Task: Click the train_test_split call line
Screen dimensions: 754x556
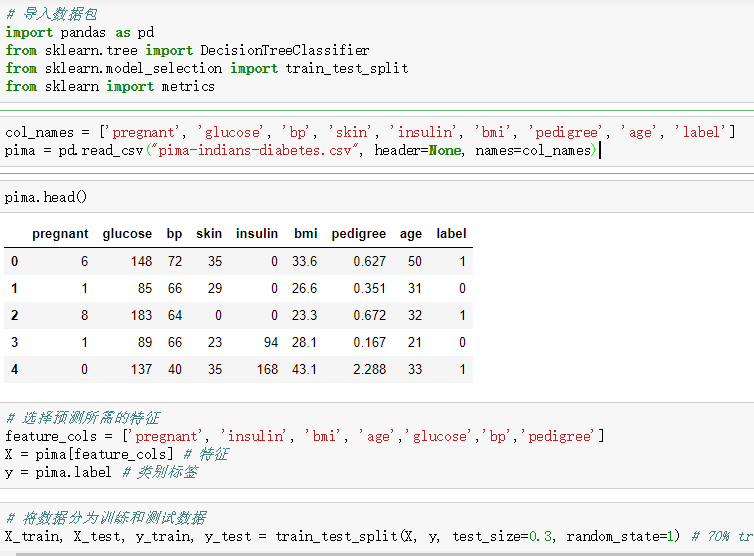Action: (379, 536)
